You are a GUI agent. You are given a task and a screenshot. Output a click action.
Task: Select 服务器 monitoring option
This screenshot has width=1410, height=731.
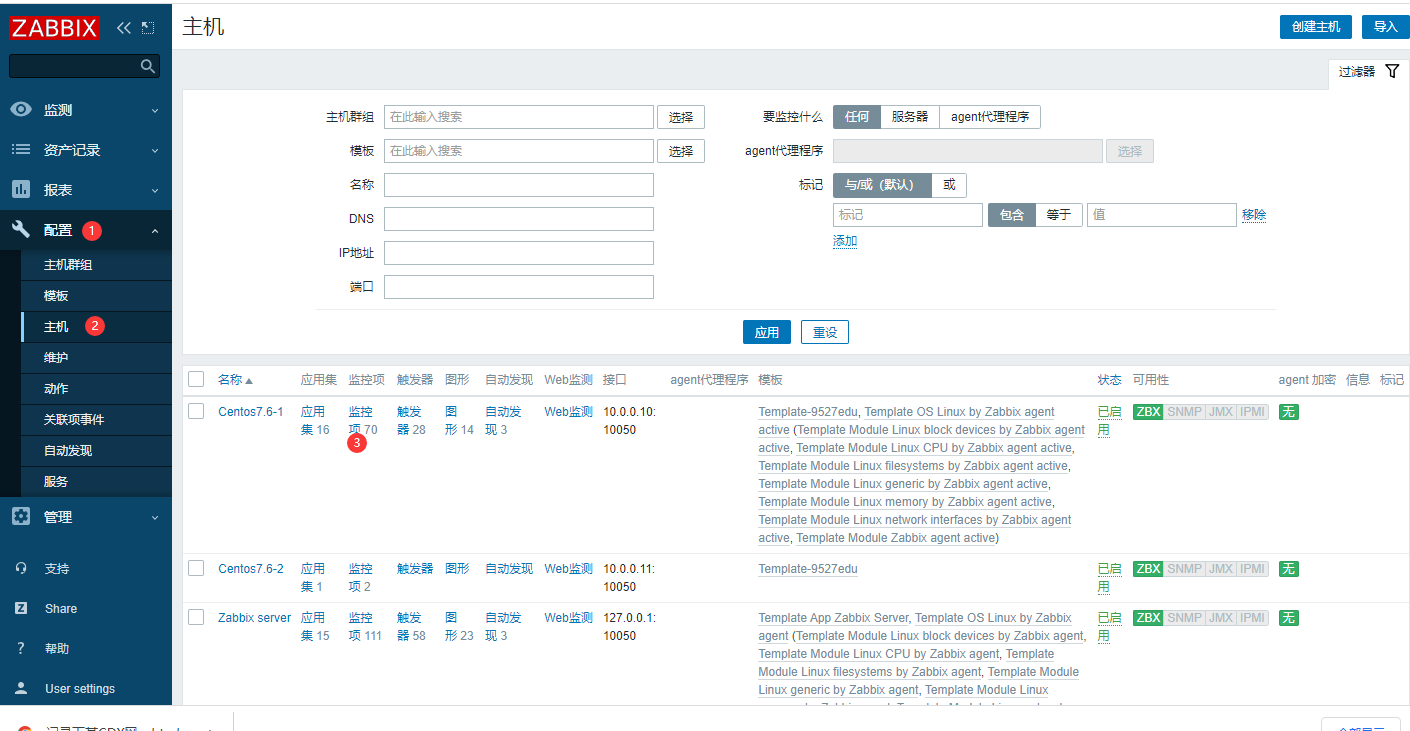coord(910,117)
